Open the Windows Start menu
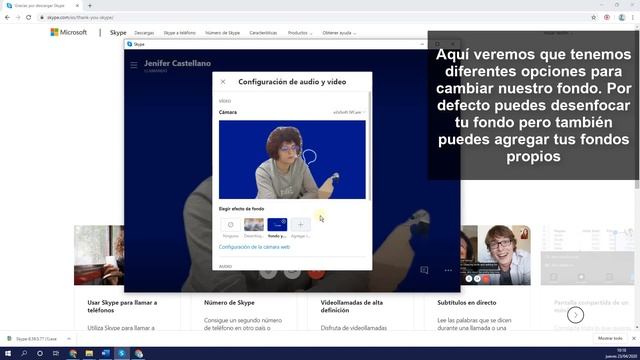640x360 pixels. (8, 353)
